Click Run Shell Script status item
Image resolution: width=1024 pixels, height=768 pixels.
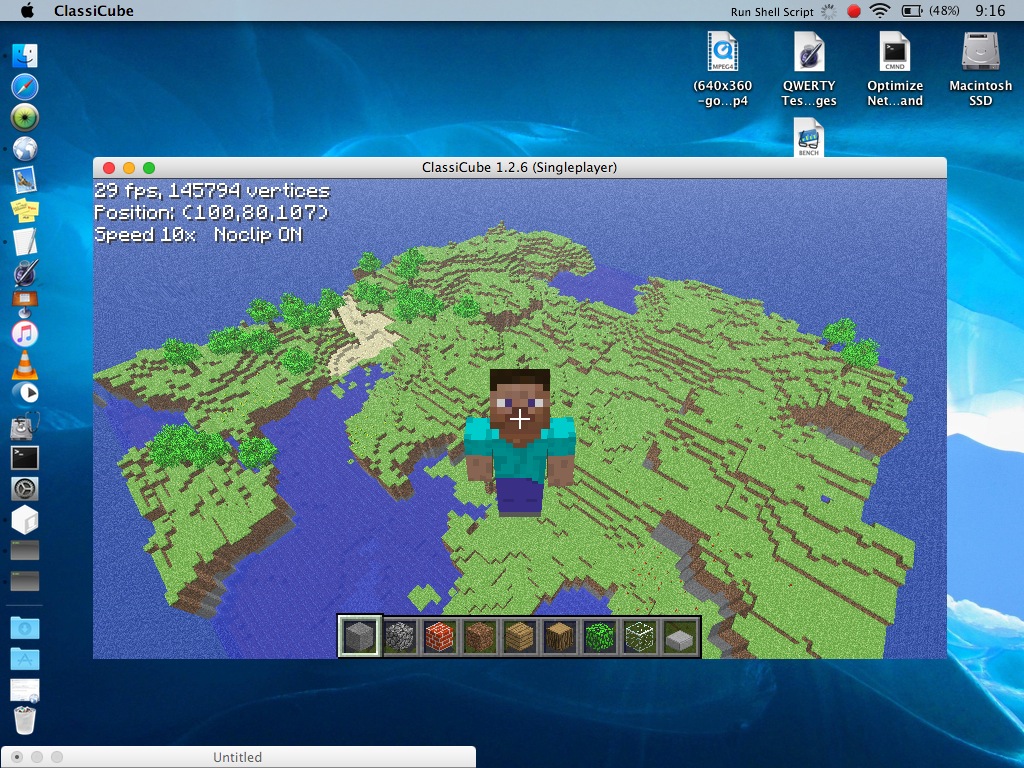tap(772, 12)
